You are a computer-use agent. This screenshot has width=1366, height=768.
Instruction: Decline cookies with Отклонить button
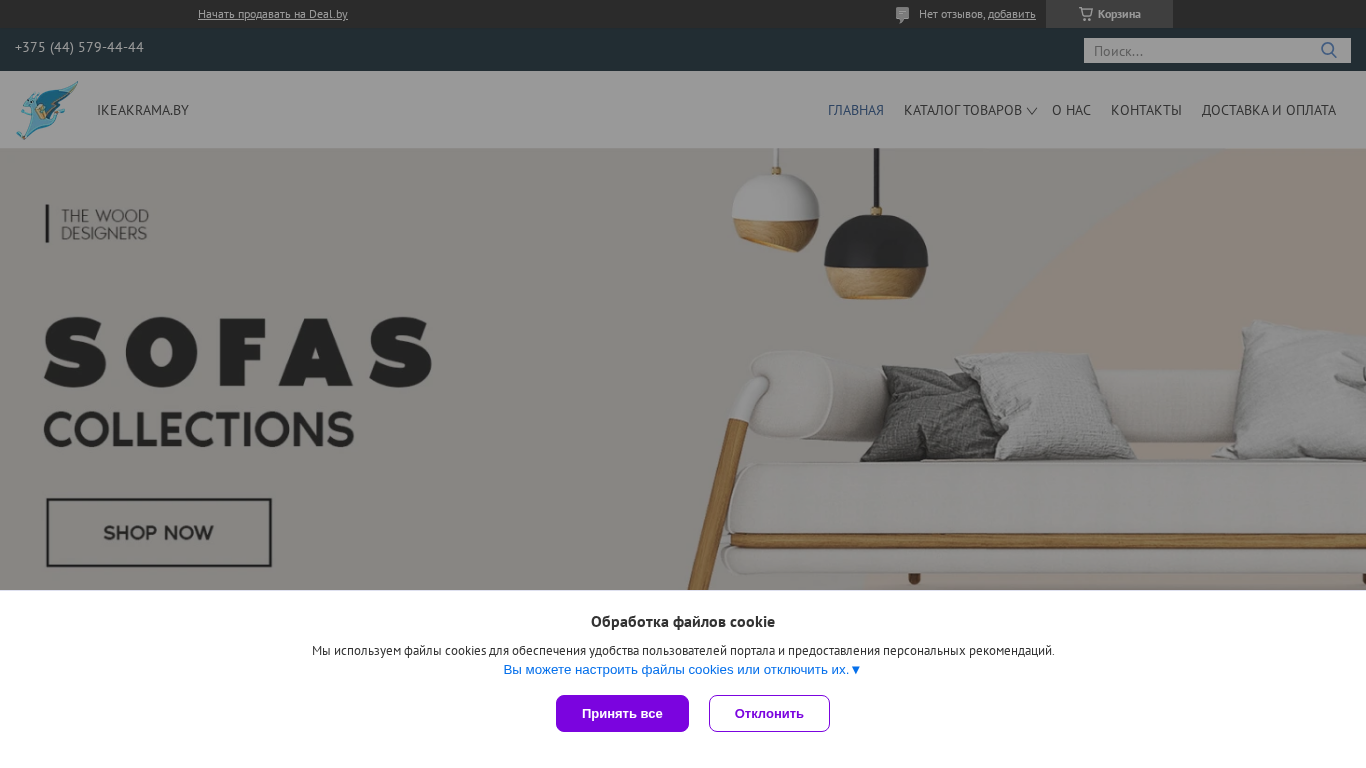point(769,713)
